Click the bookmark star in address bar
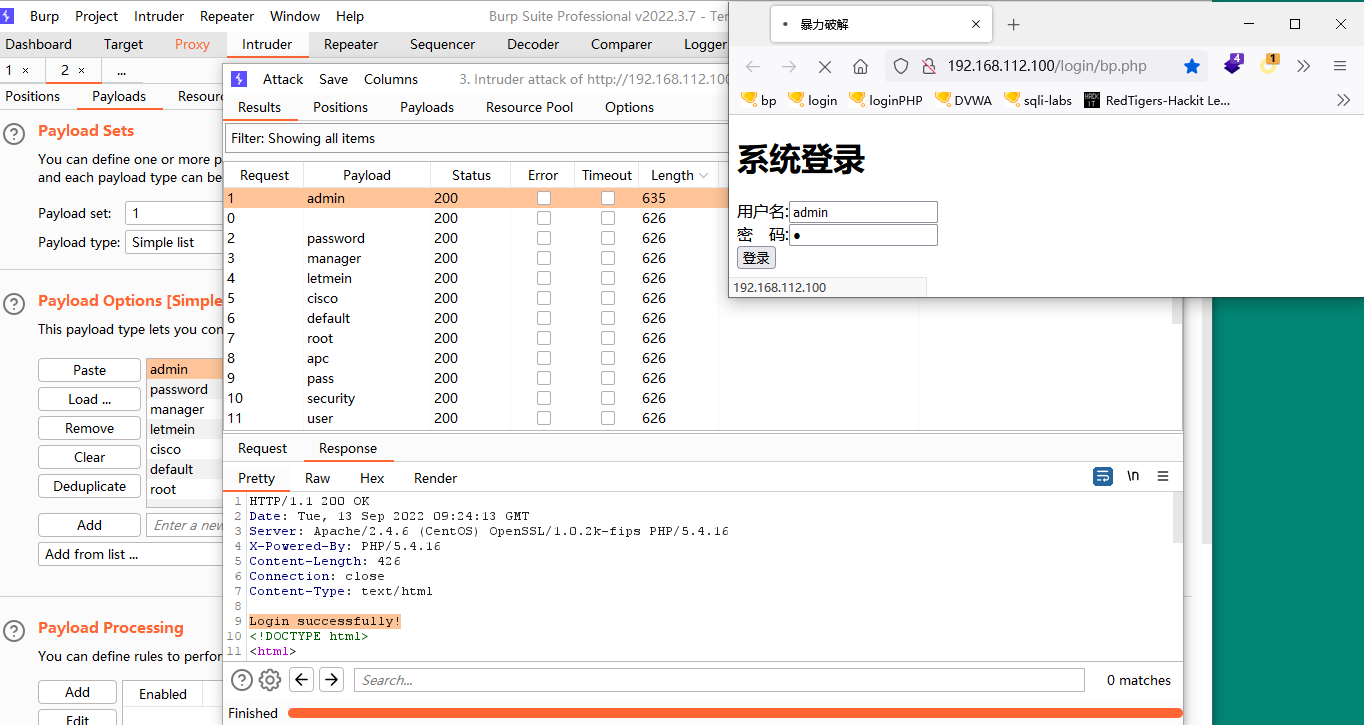1364x725 pixels. pos(1191,67)
